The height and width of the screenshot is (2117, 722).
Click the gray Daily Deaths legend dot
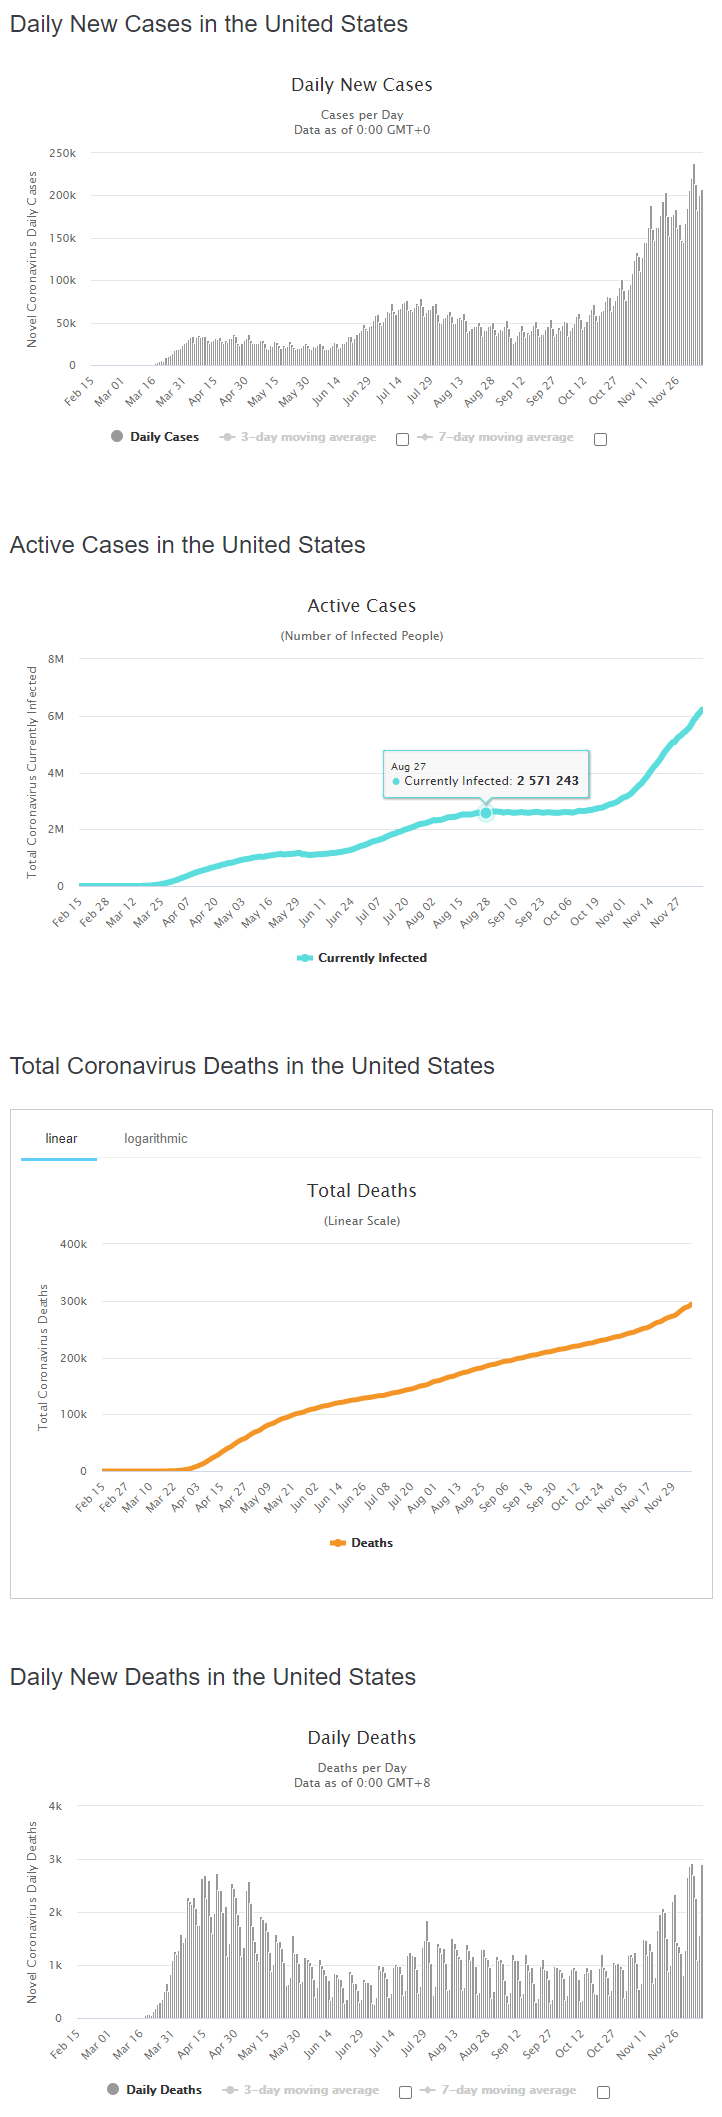tap(113, 2089)
